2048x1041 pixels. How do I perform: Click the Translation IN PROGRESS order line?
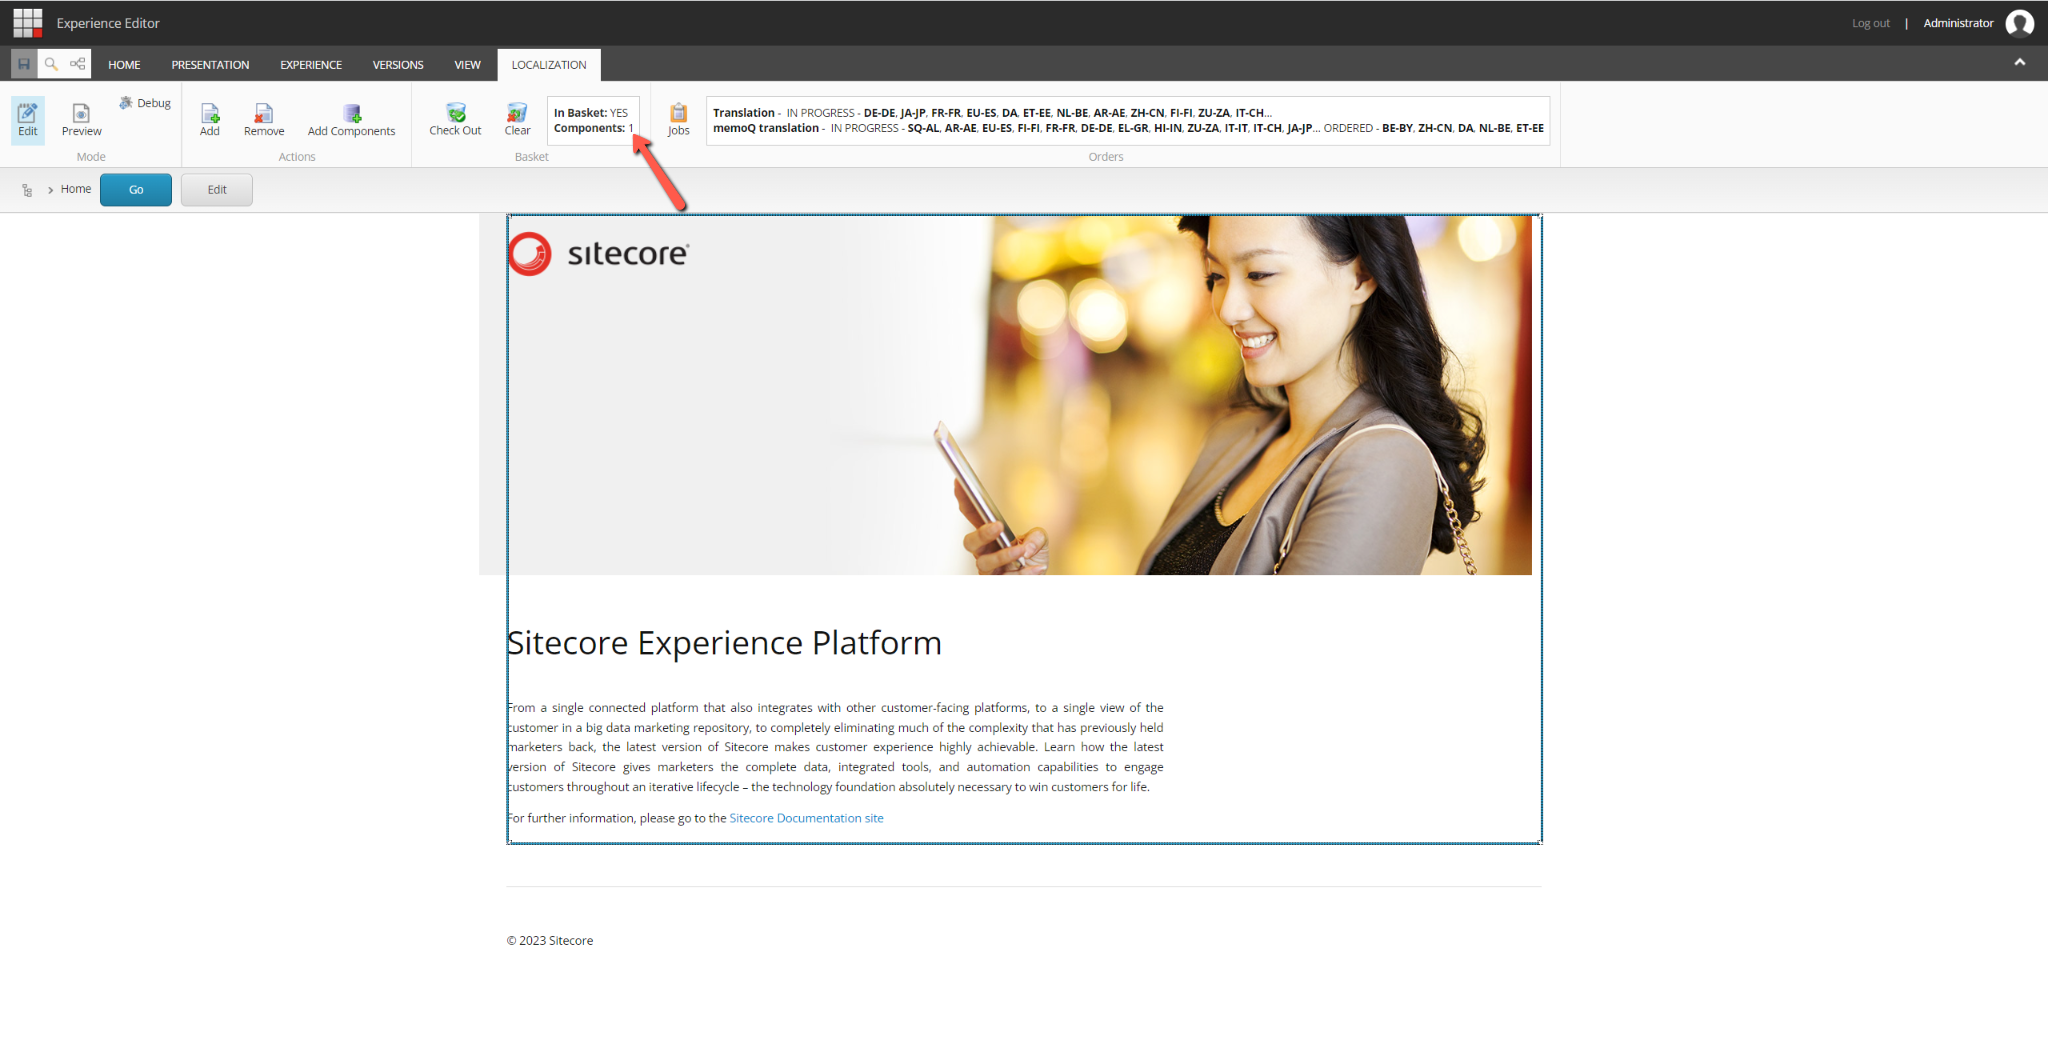pyautogui.click(x=992, y=113)
